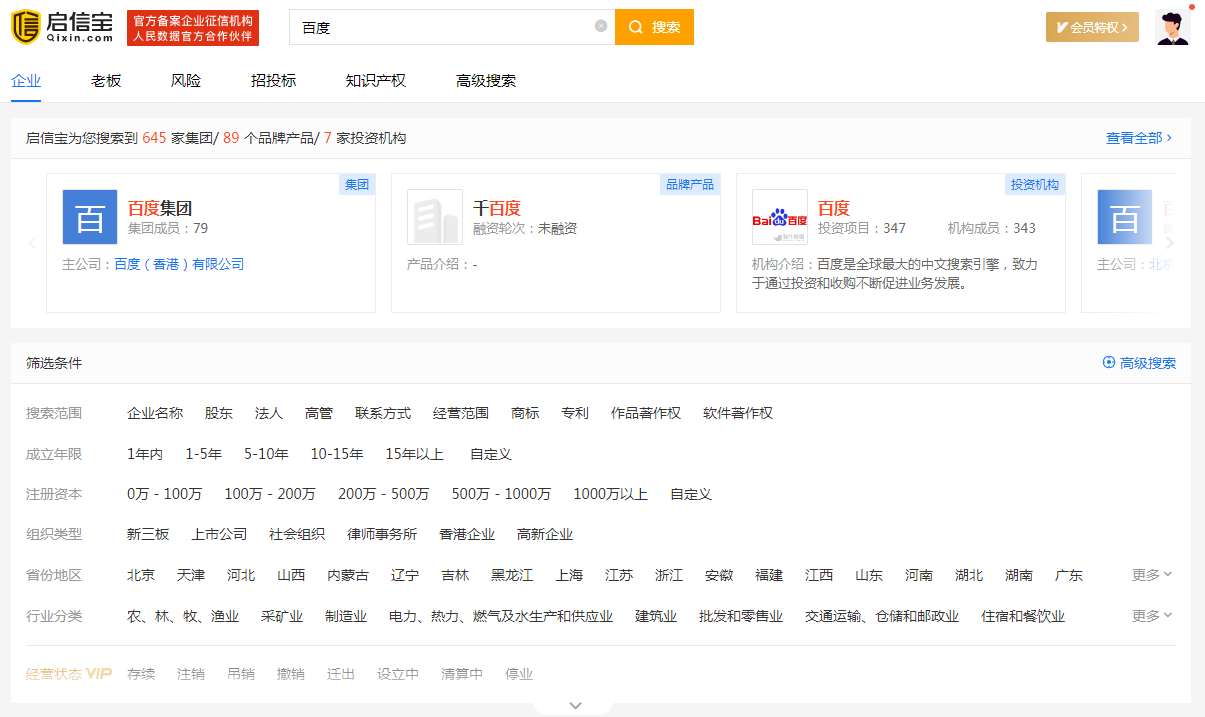Image resolution: width=1205 pixels, height=717 pixels.
Task: Switch to the 企业 tab
Action: coord(26,81)
